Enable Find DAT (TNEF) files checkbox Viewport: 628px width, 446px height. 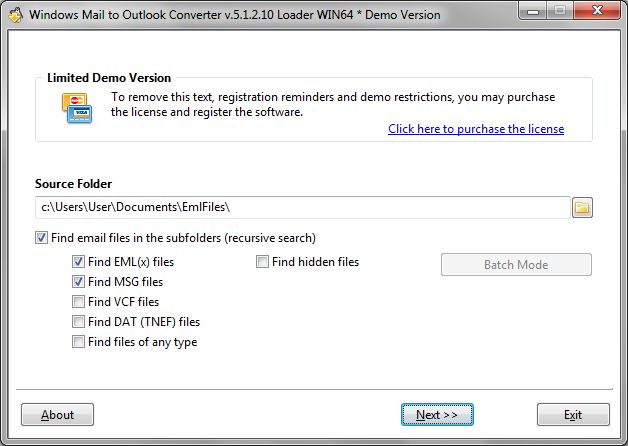coord(78,322)
